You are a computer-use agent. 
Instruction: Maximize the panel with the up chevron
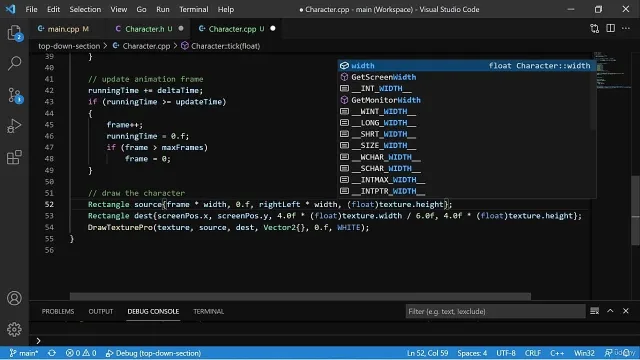coord(610,311)
